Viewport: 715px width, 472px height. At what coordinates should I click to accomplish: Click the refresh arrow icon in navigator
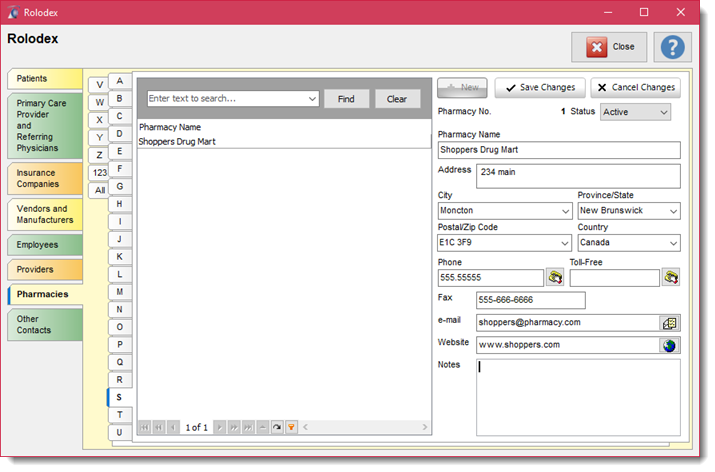pyautogui.click(x=276, y=428)
